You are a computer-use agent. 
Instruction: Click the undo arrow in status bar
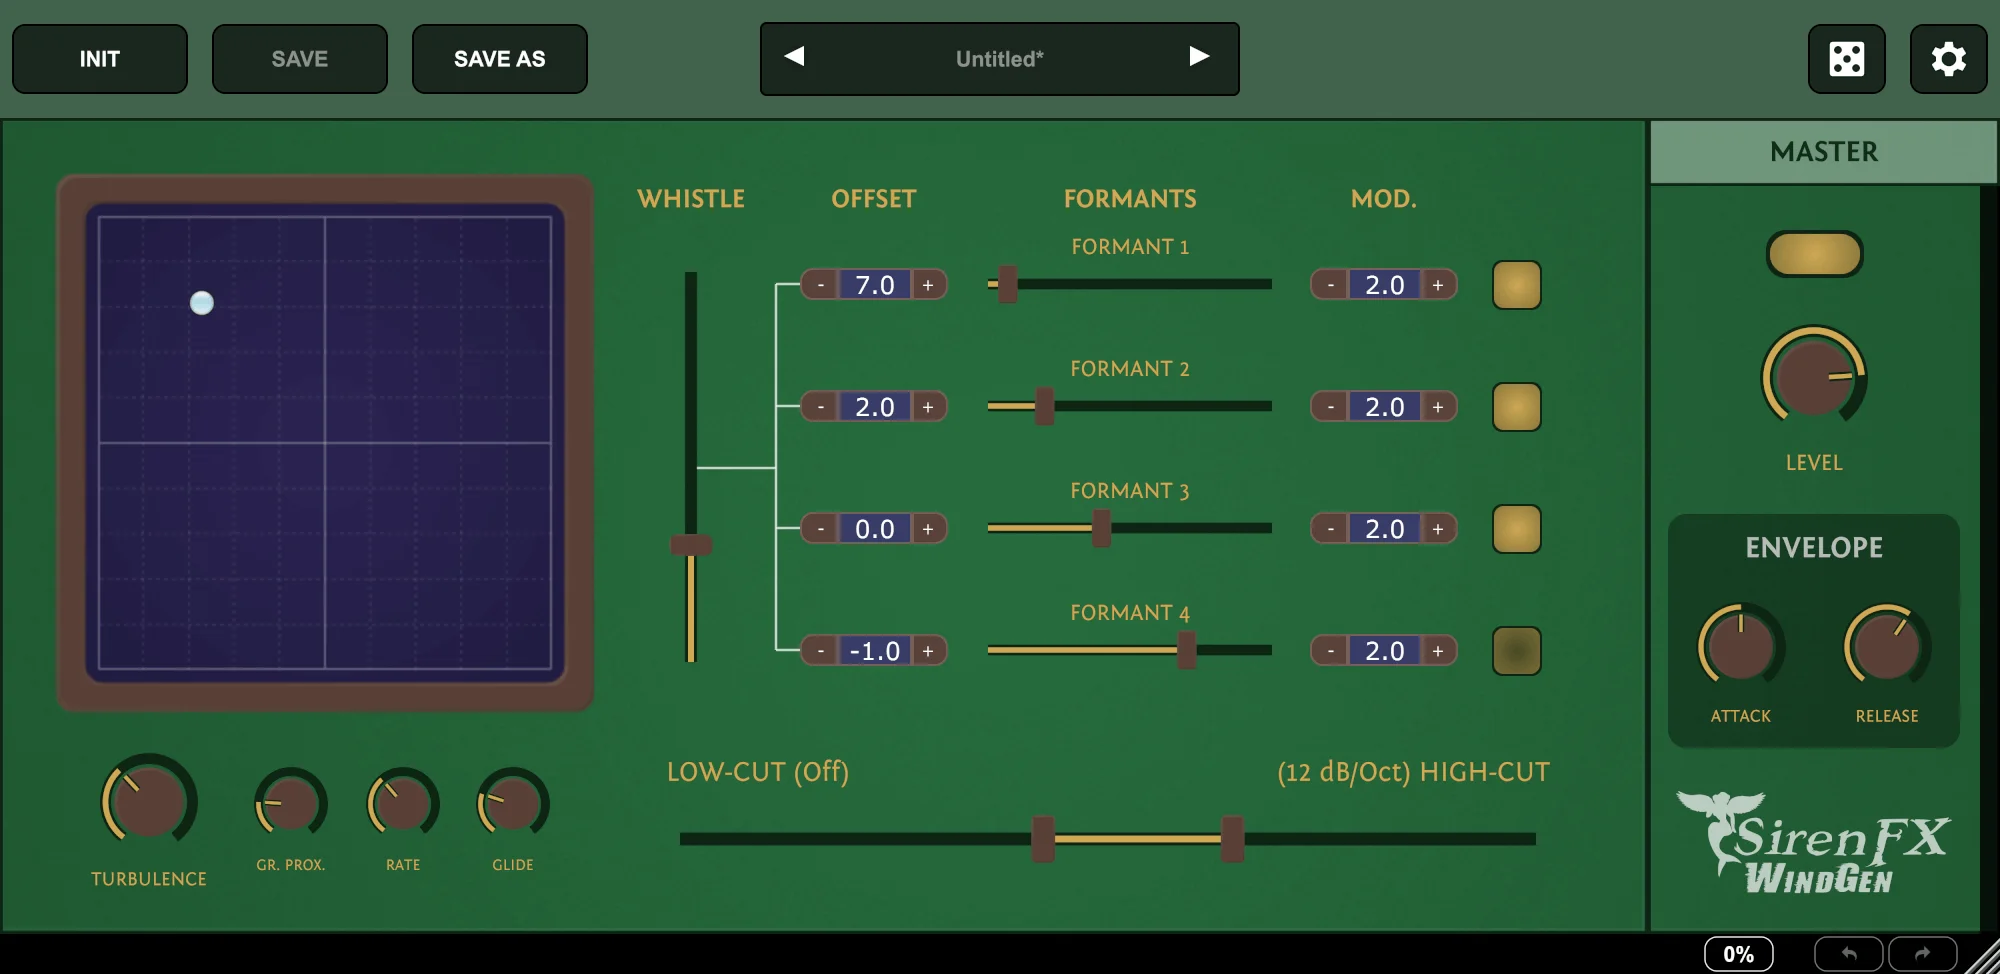[x=1848, y=954]
